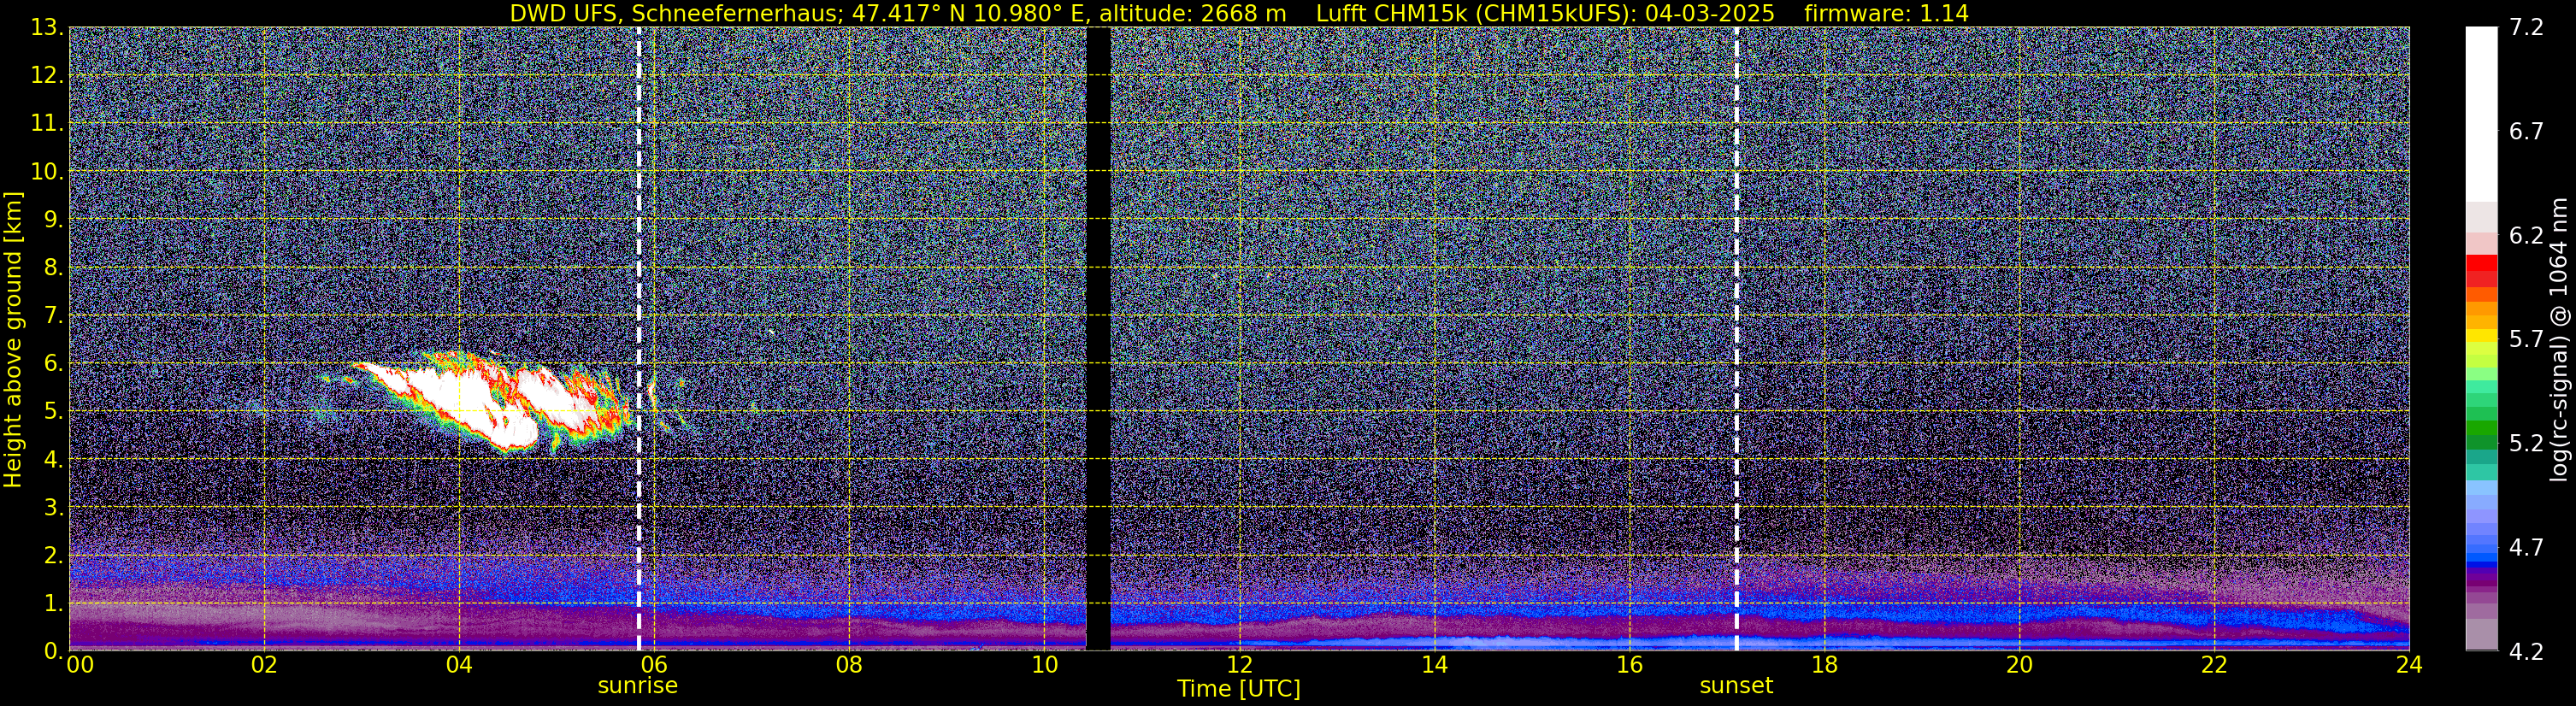
Task: Click the time axis tick '10'
Action: pos(1044,665)
